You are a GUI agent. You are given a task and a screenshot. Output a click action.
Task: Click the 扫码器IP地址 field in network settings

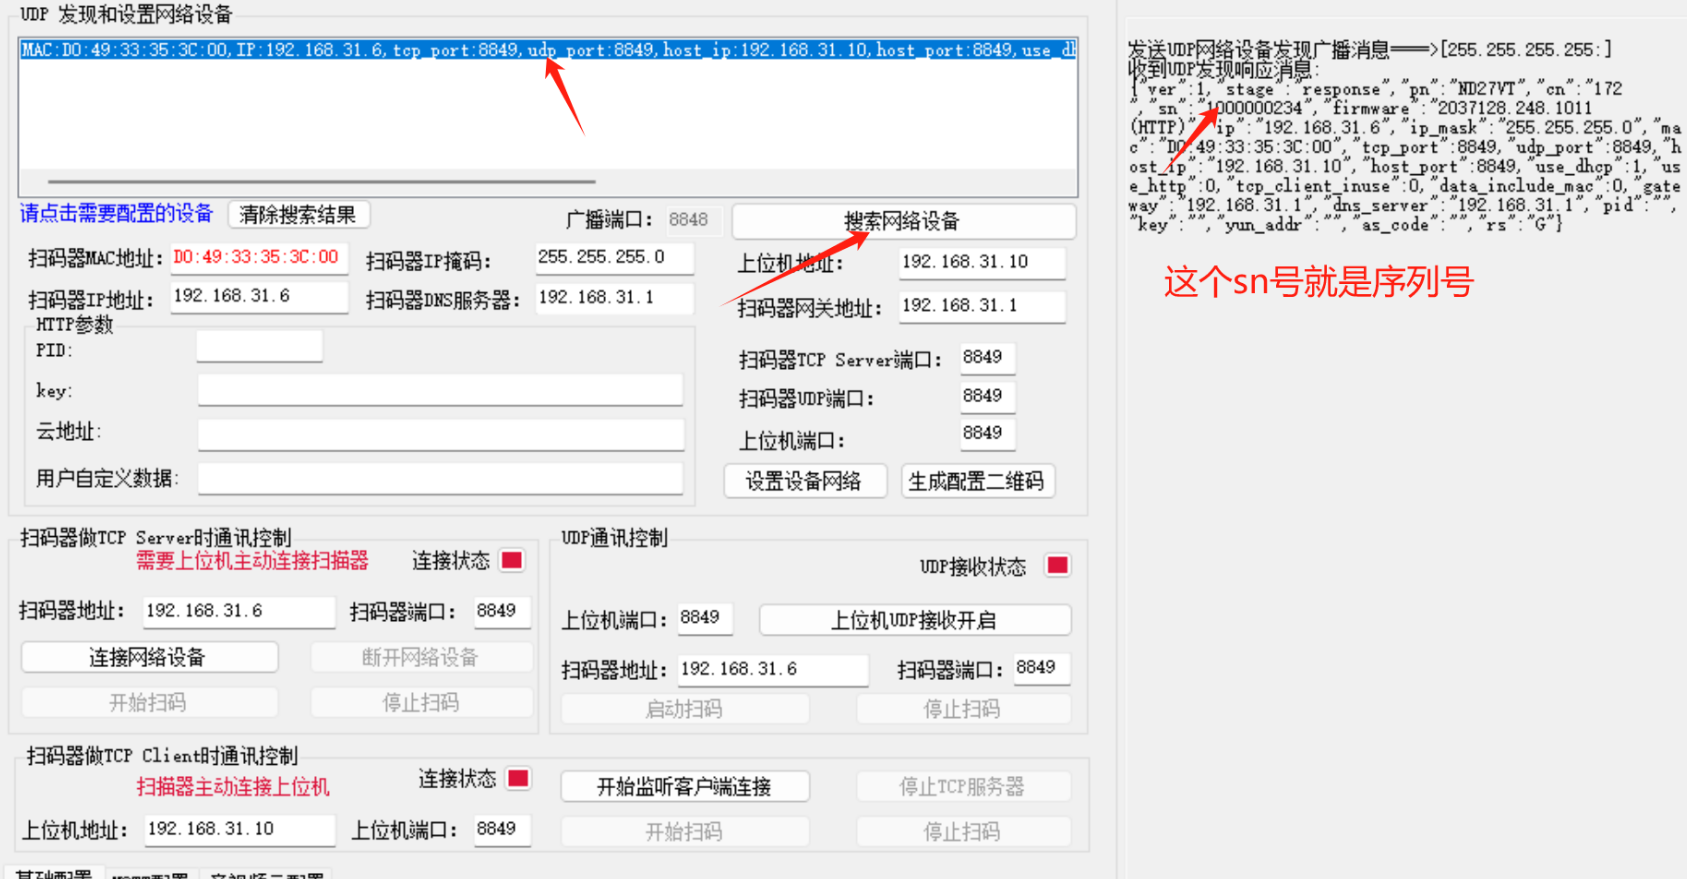[259, 297]
